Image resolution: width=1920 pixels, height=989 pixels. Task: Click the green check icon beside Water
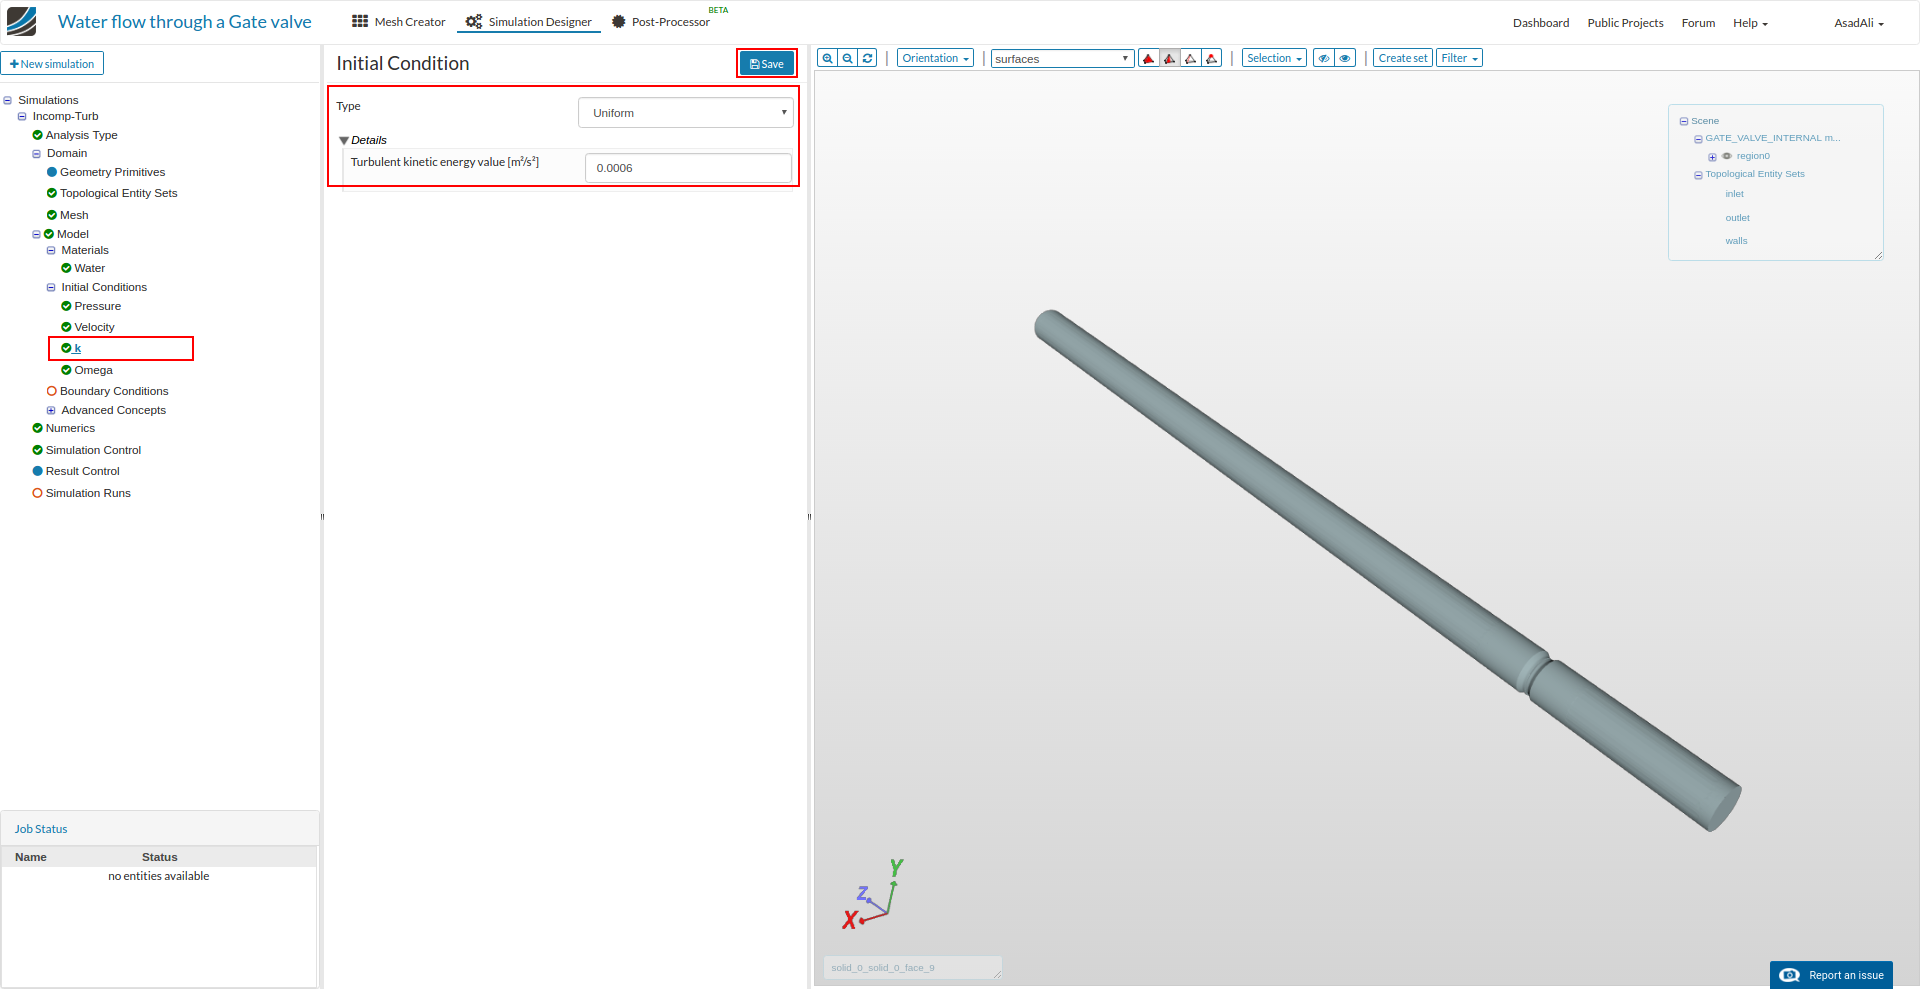(66, 268)
